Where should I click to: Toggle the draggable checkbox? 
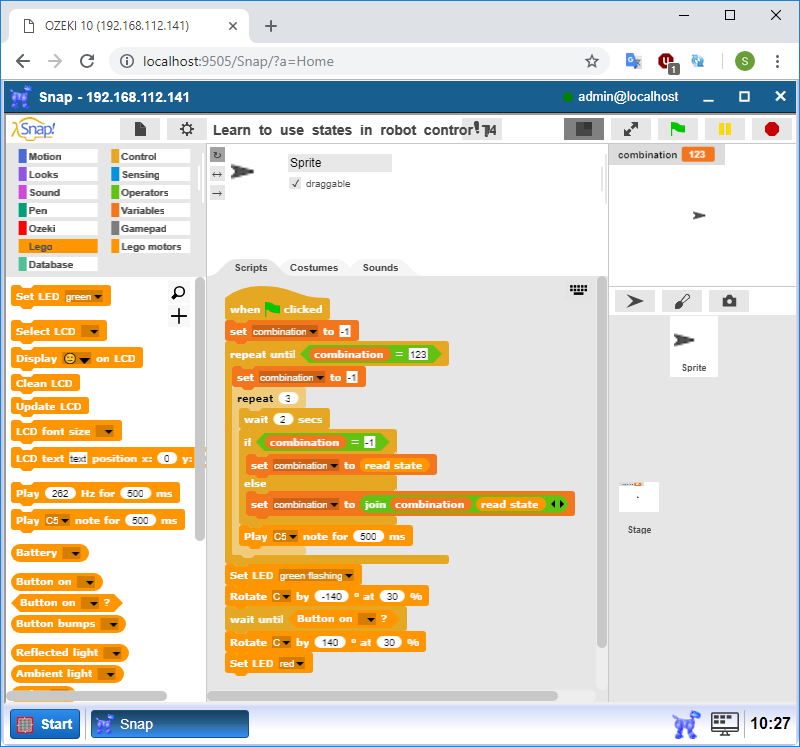[x=295, y=183]
